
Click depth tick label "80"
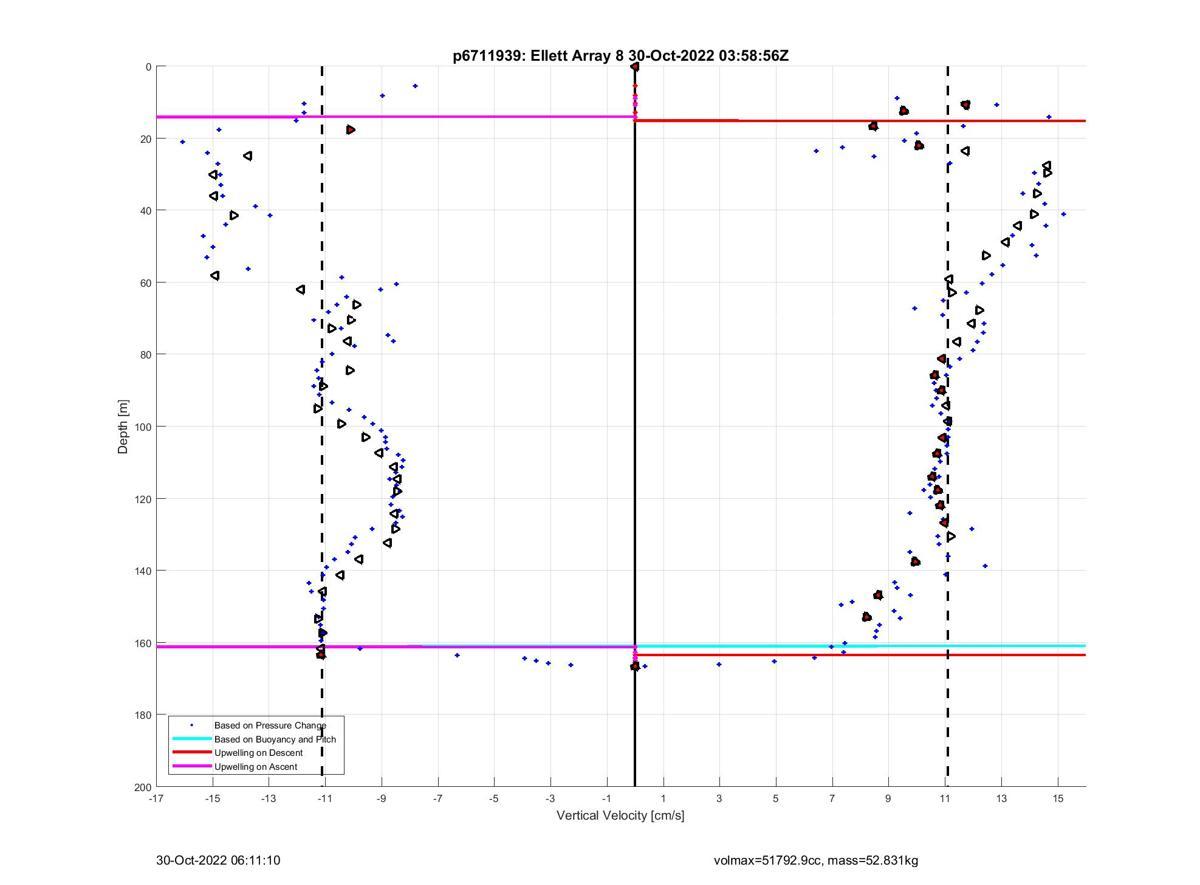(x=145, y=355)
